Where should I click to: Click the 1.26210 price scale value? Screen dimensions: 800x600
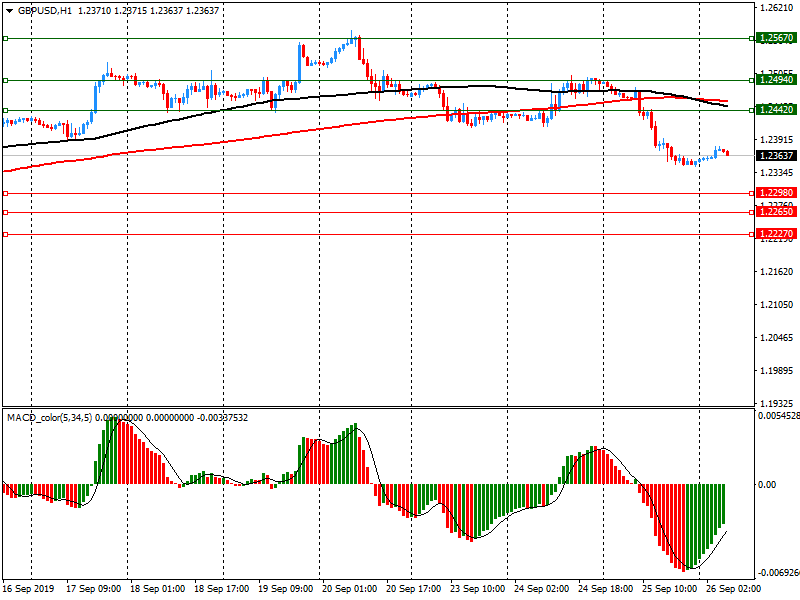tap(777, 8)
